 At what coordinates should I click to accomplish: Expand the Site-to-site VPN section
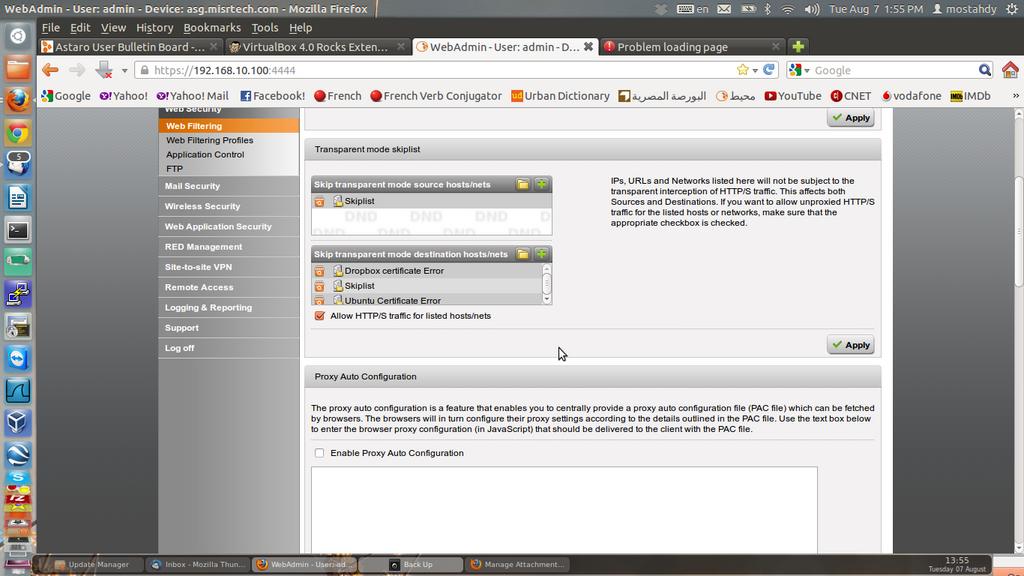[229, 267]
